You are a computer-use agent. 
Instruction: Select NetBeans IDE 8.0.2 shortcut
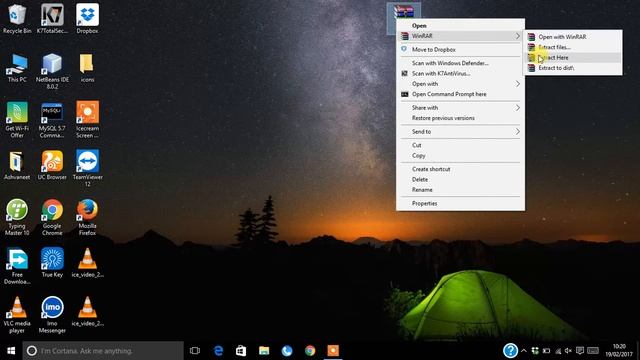pos(52,71)
